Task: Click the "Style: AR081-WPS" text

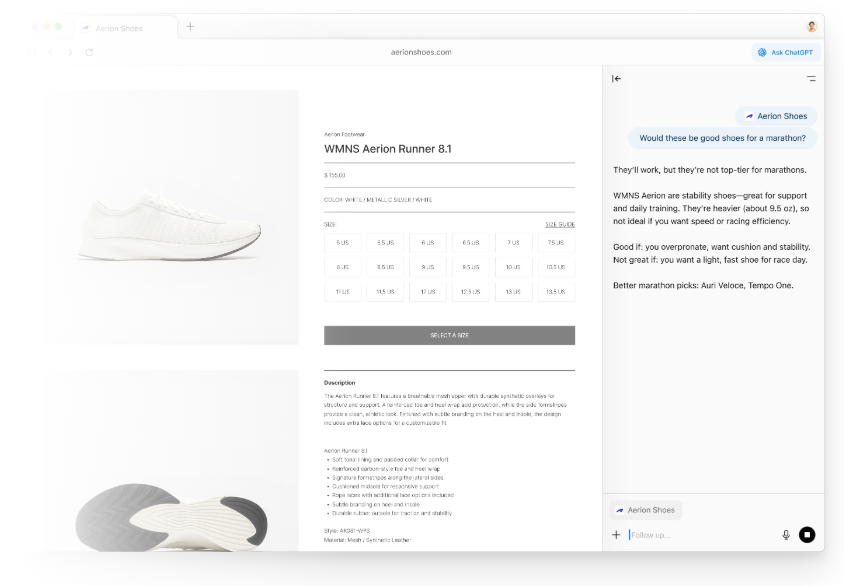Action: [347, 531]
